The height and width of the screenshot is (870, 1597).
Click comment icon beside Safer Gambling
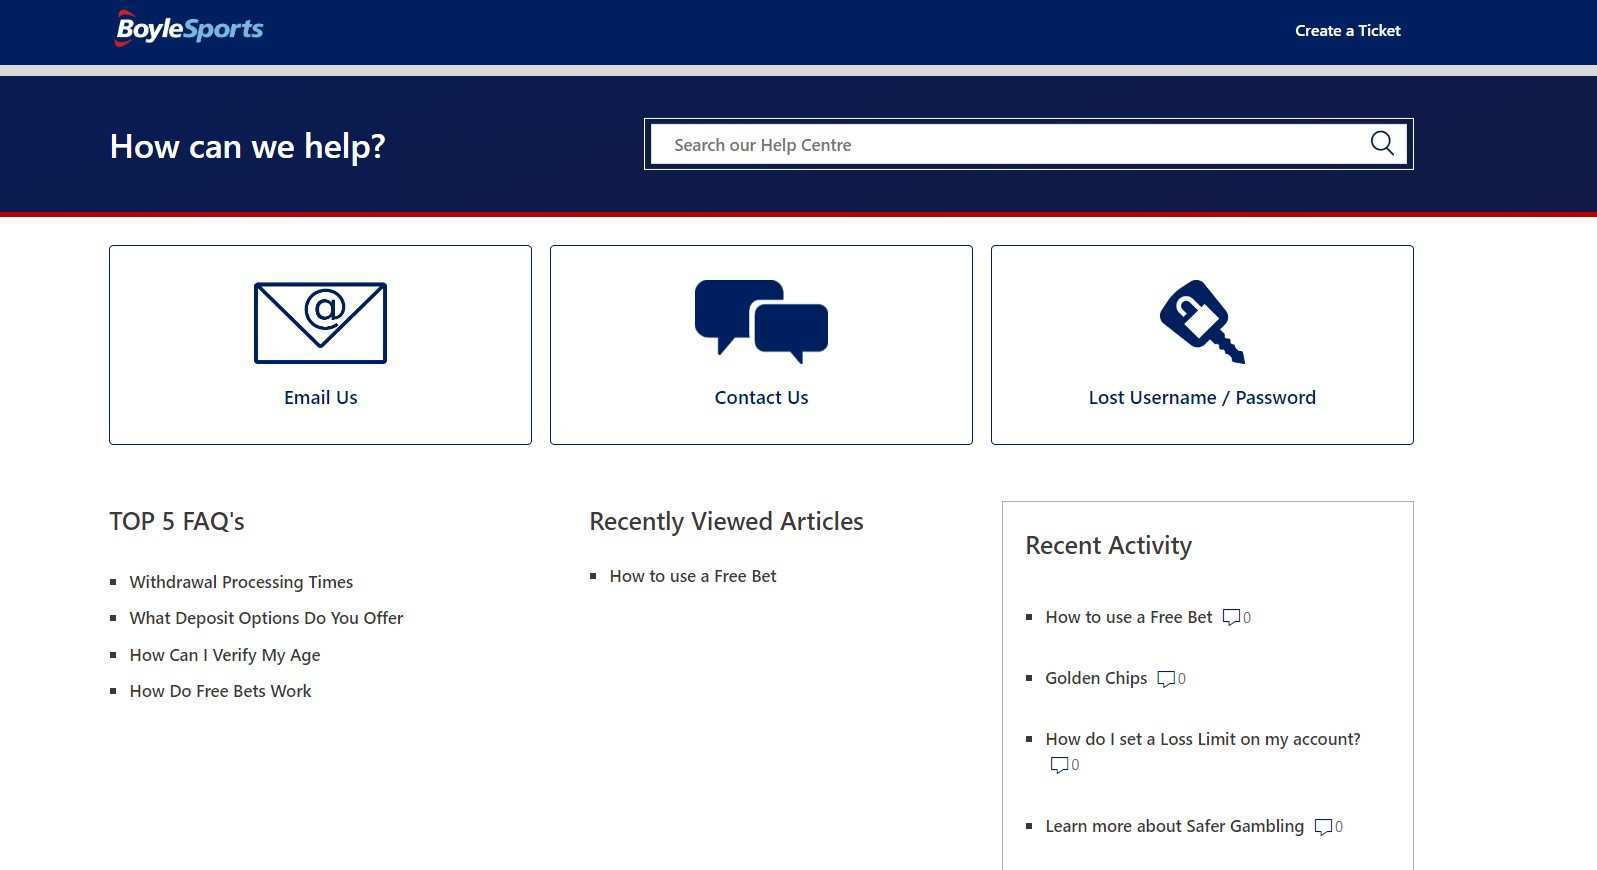pos(1323,827)
